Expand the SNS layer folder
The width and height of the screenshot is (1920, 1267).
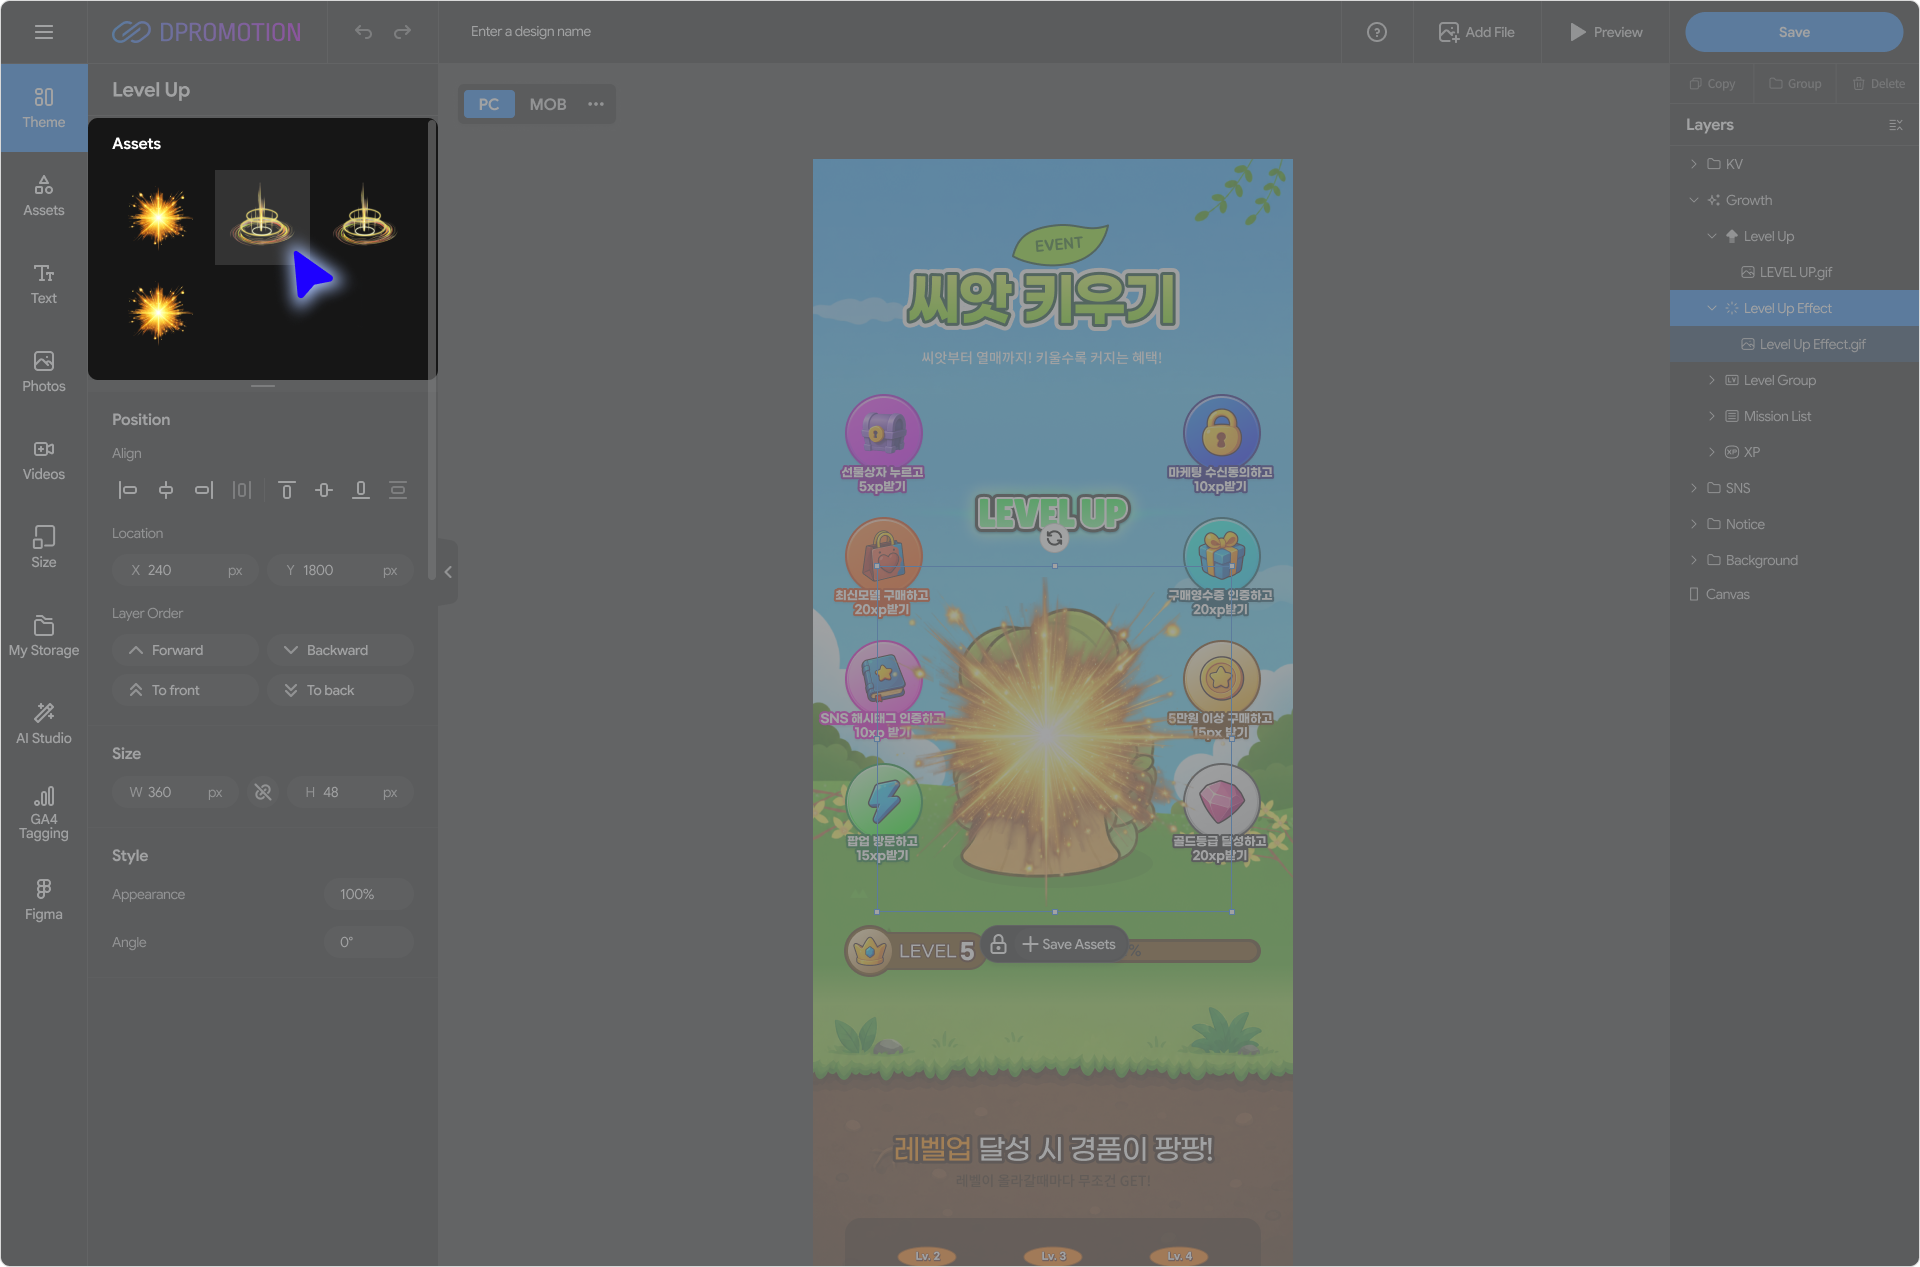click(1694, 488)
